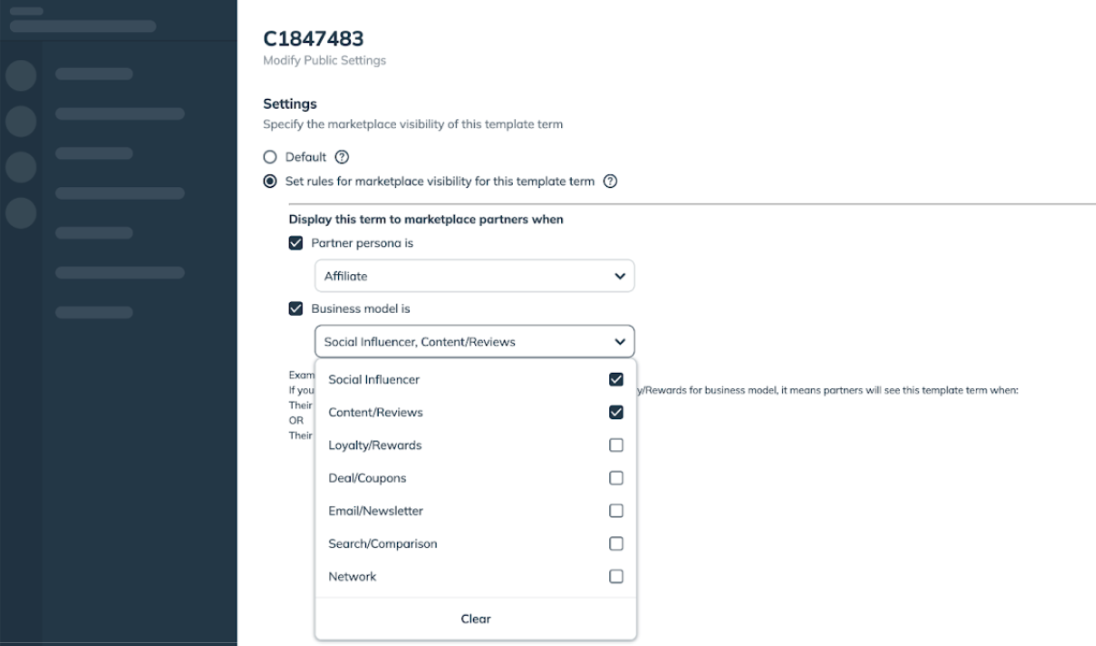Click help icon beside marketplace visibility rules
Screen dimensions: 1096x646
(x=610, y=182)
